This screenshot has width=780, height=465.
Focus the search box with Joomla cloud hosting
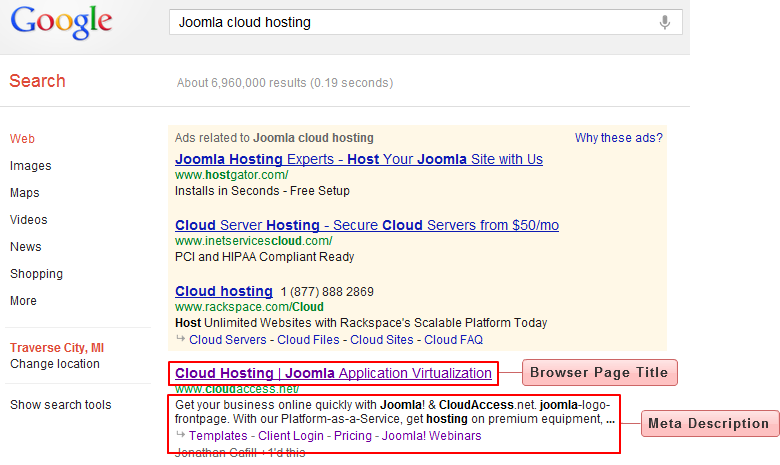[x=425, y=22]
